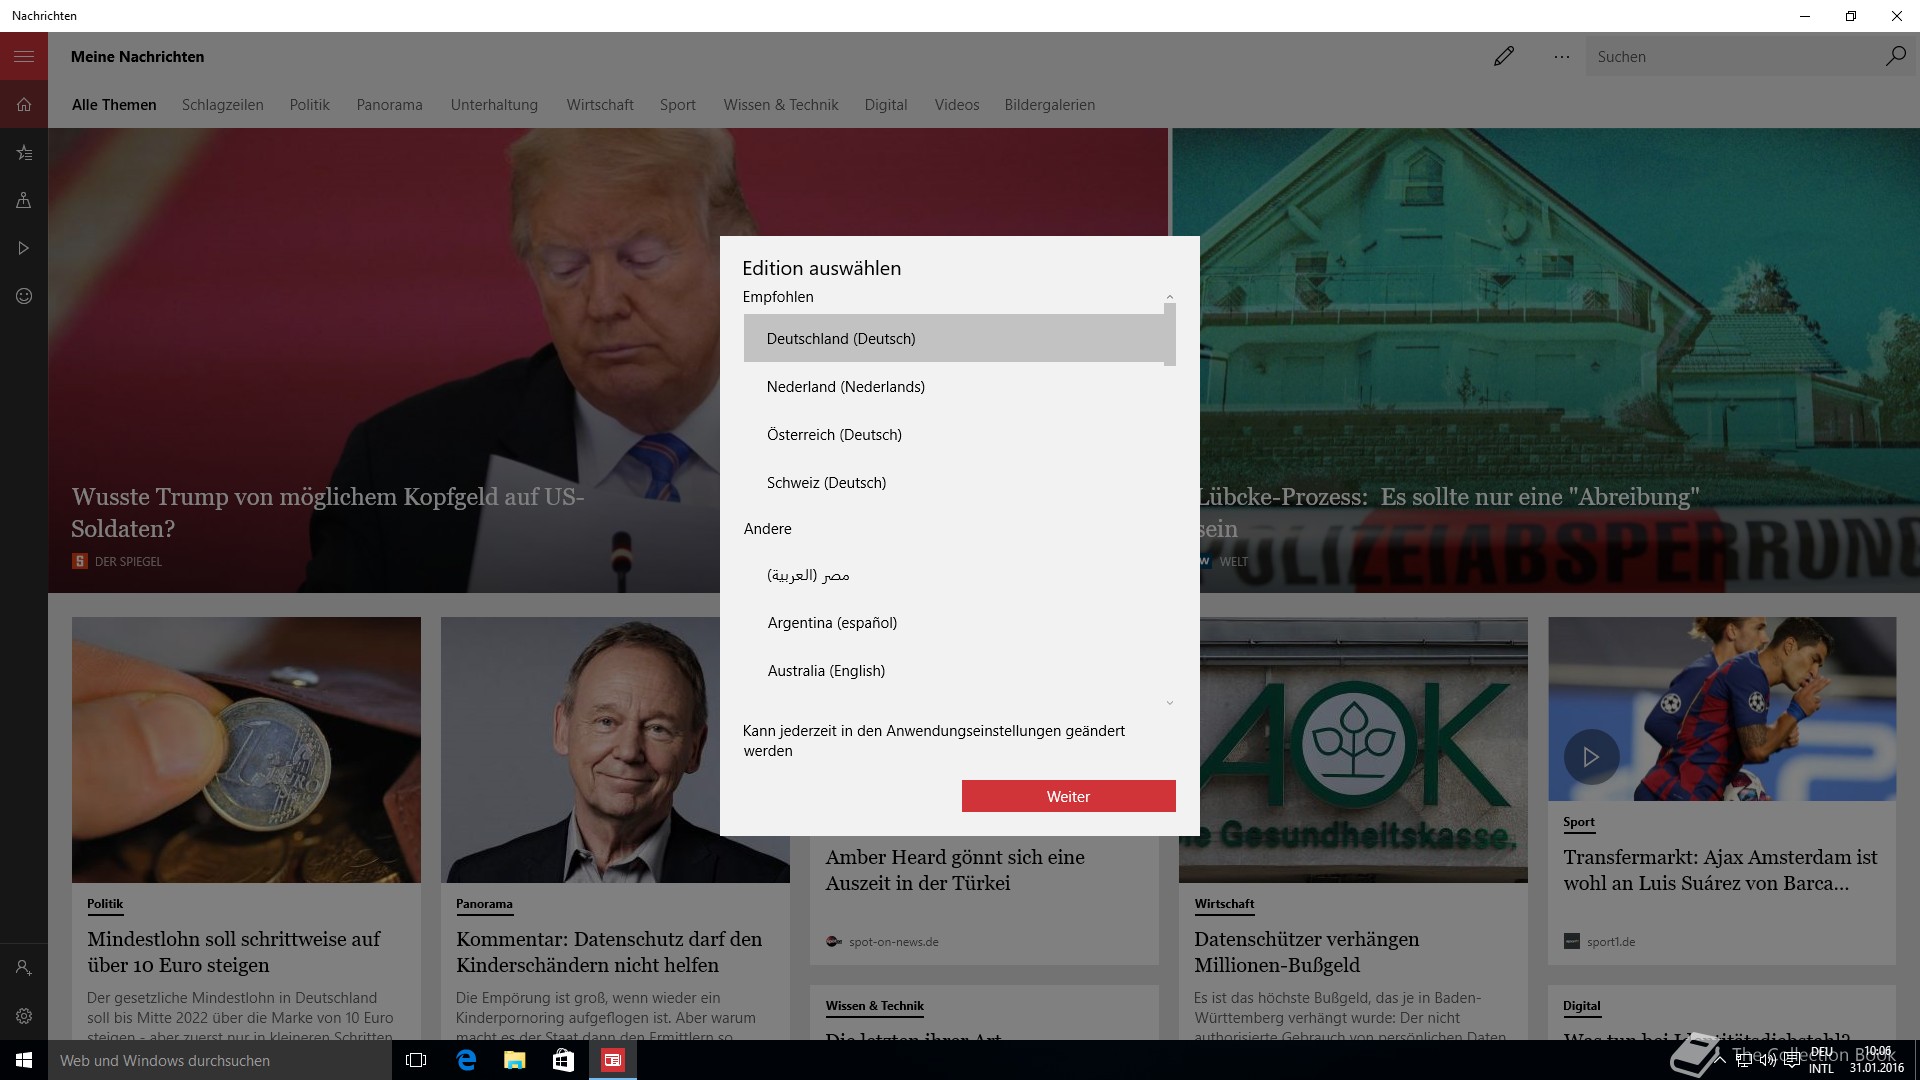The image size is (1920, 1080).
Task: Select Österreich (Deutsch) edition
Action: tap(954, 435)
